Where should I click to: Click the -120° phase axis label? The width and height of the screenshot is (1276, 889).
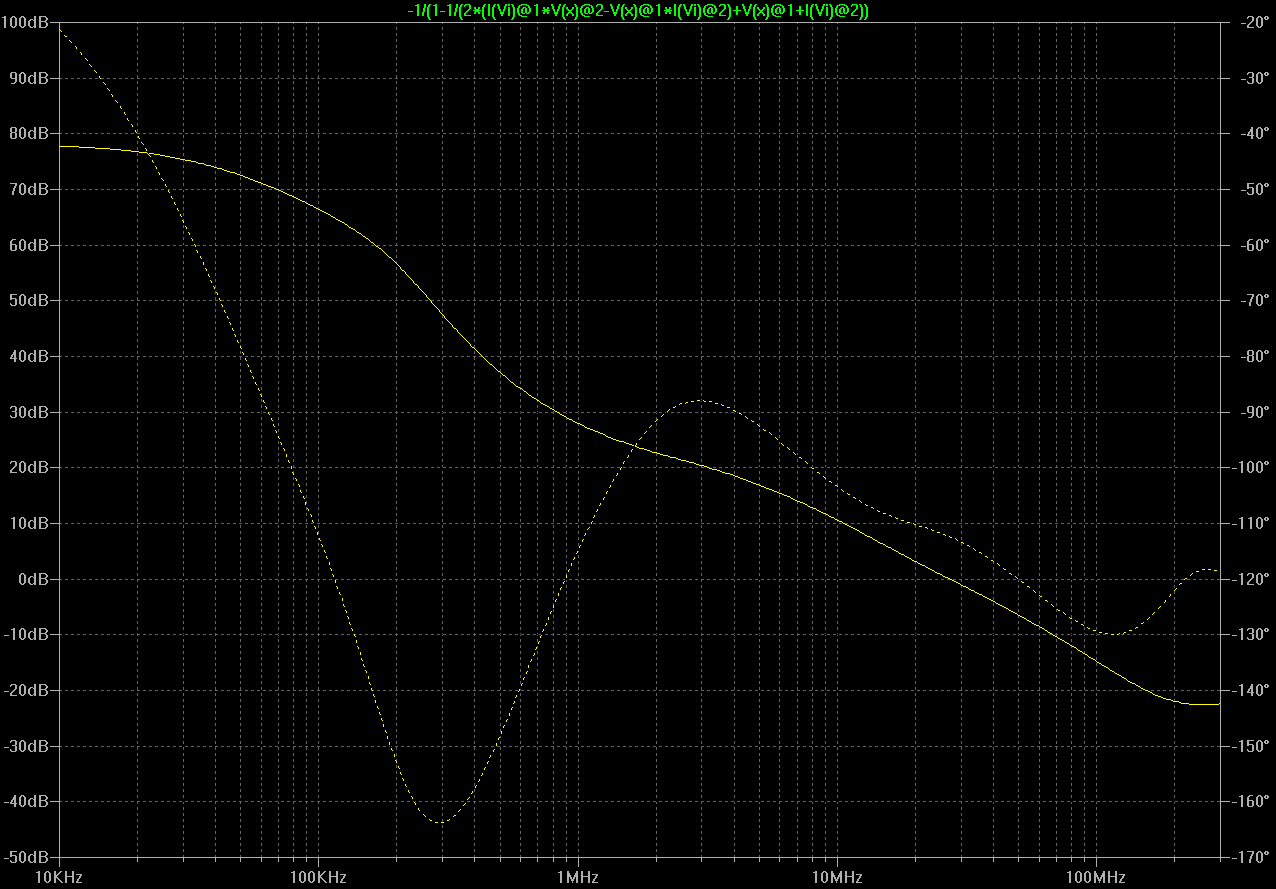1251,579
